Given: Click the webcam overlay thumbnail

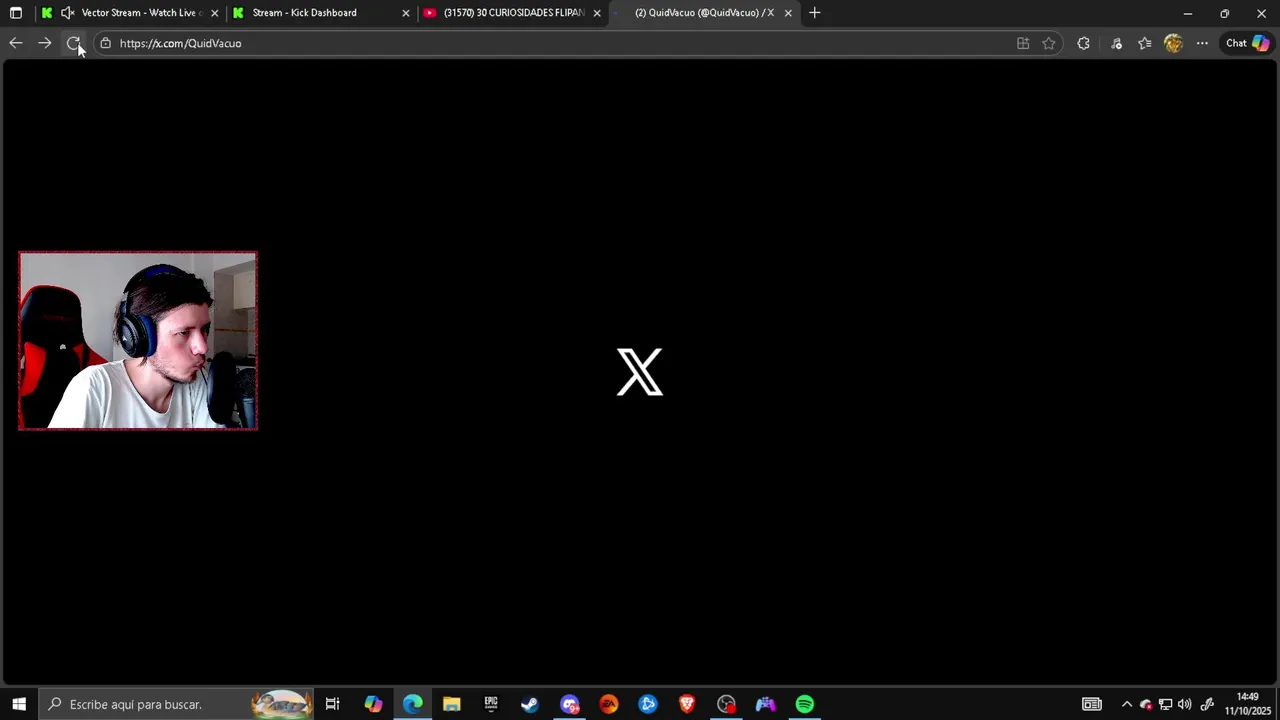Looking at the screenshot, I should click(x=138, y=341).
